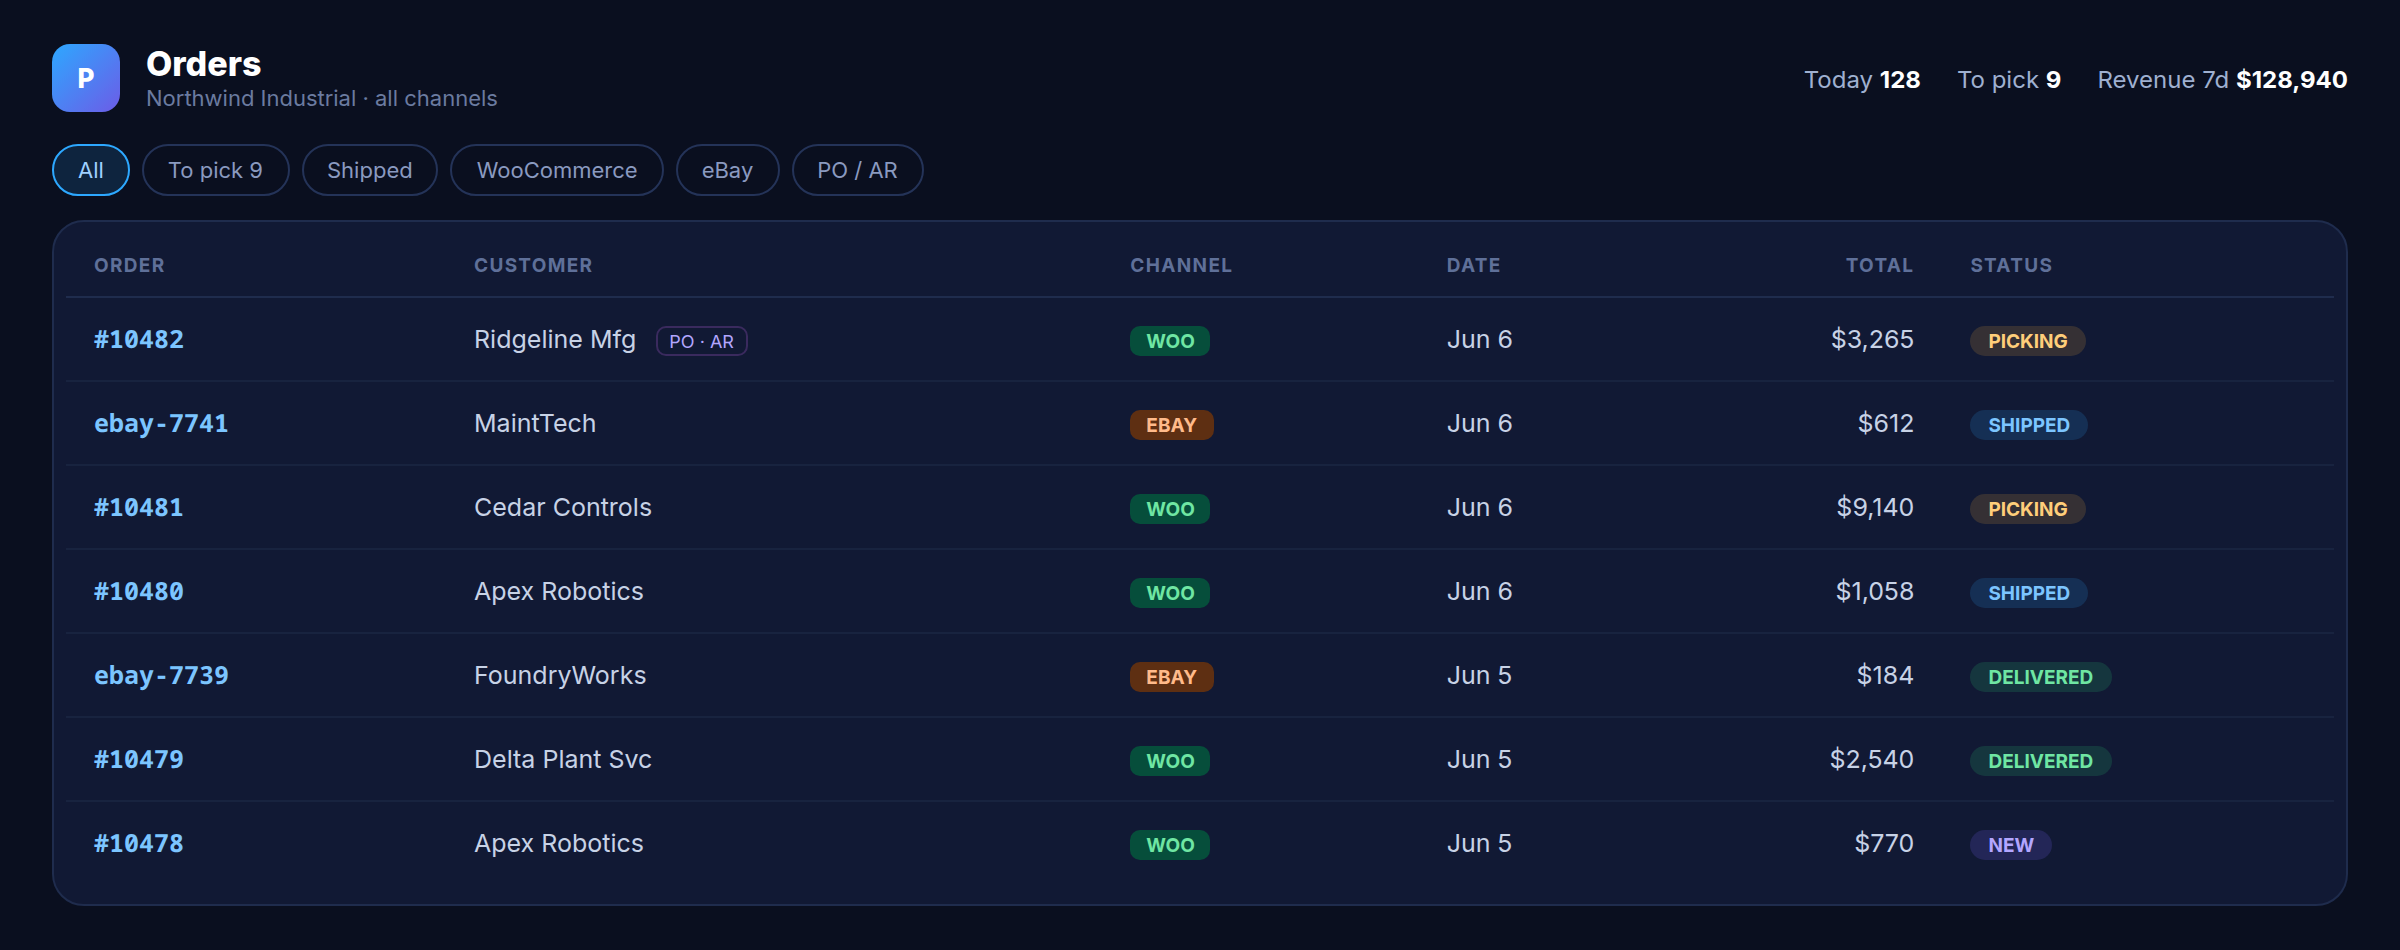Click the $612 total amount
Viewport: 2400px width, 950px height.
[x=1886, y=424]
